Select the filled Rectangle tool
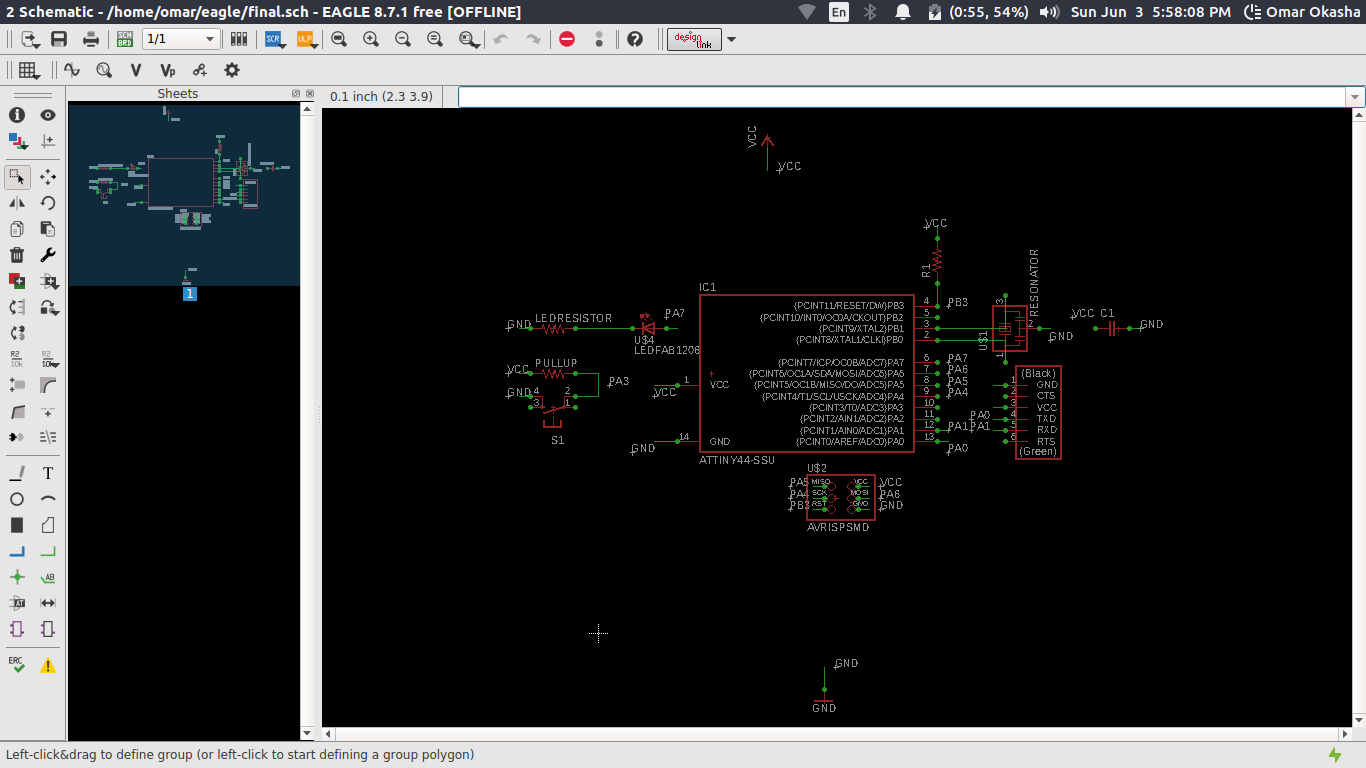Viewport: 1366px width, 768px height. [17, 525]
